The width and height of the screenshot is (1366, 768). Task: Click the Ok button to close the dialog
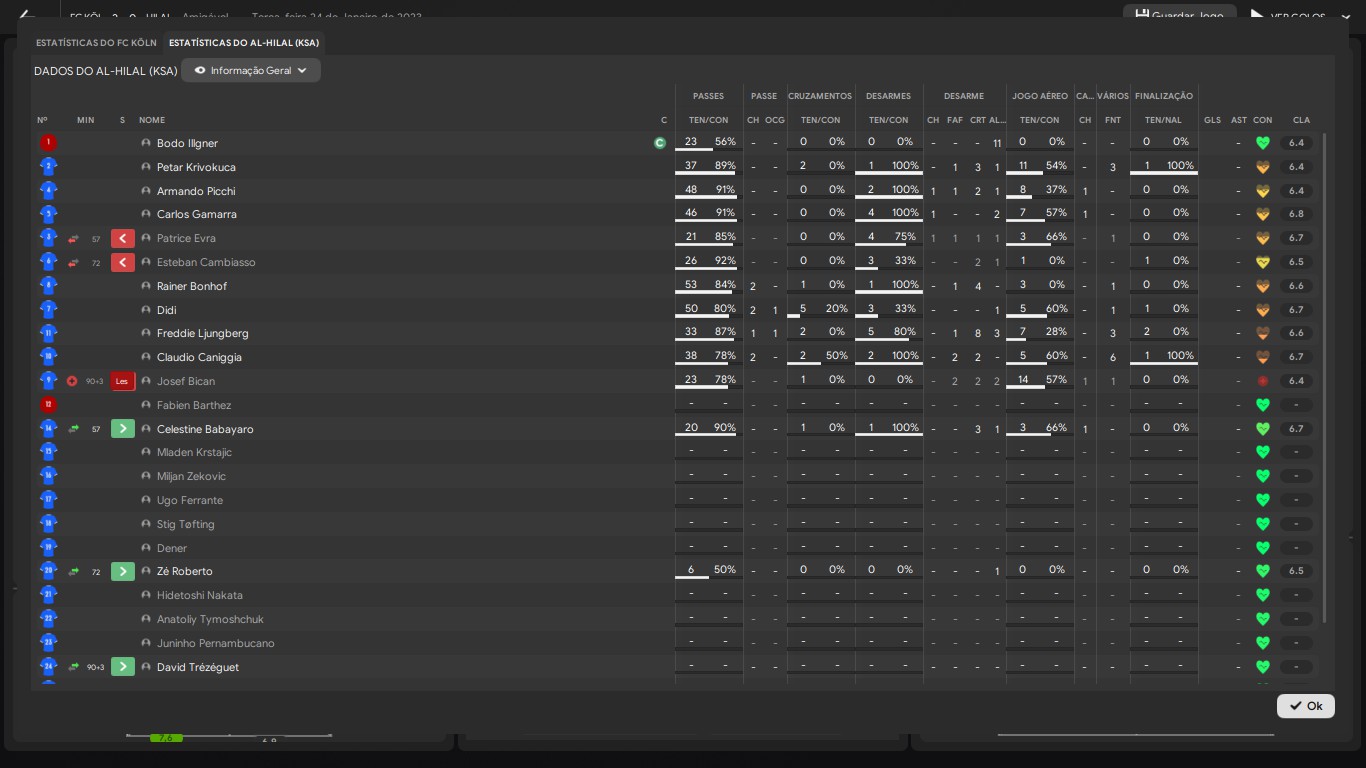tap(1306, 706)
